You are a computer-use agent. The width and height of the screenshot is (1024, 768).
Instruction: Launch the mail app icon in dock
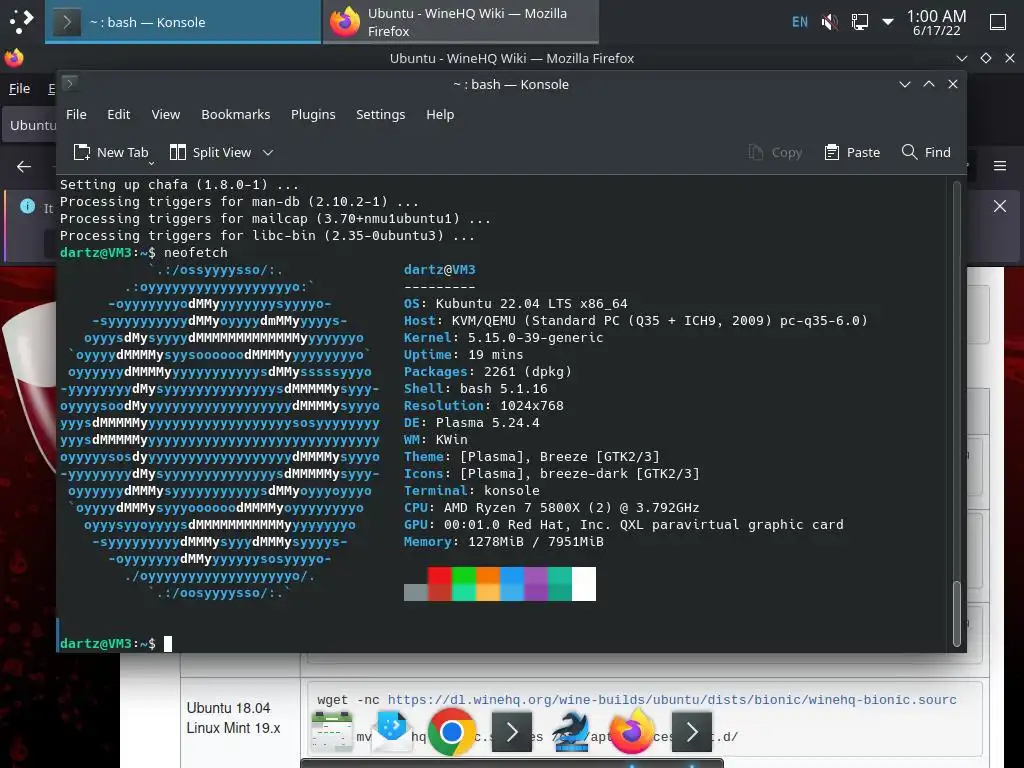[x=391, y=732]
